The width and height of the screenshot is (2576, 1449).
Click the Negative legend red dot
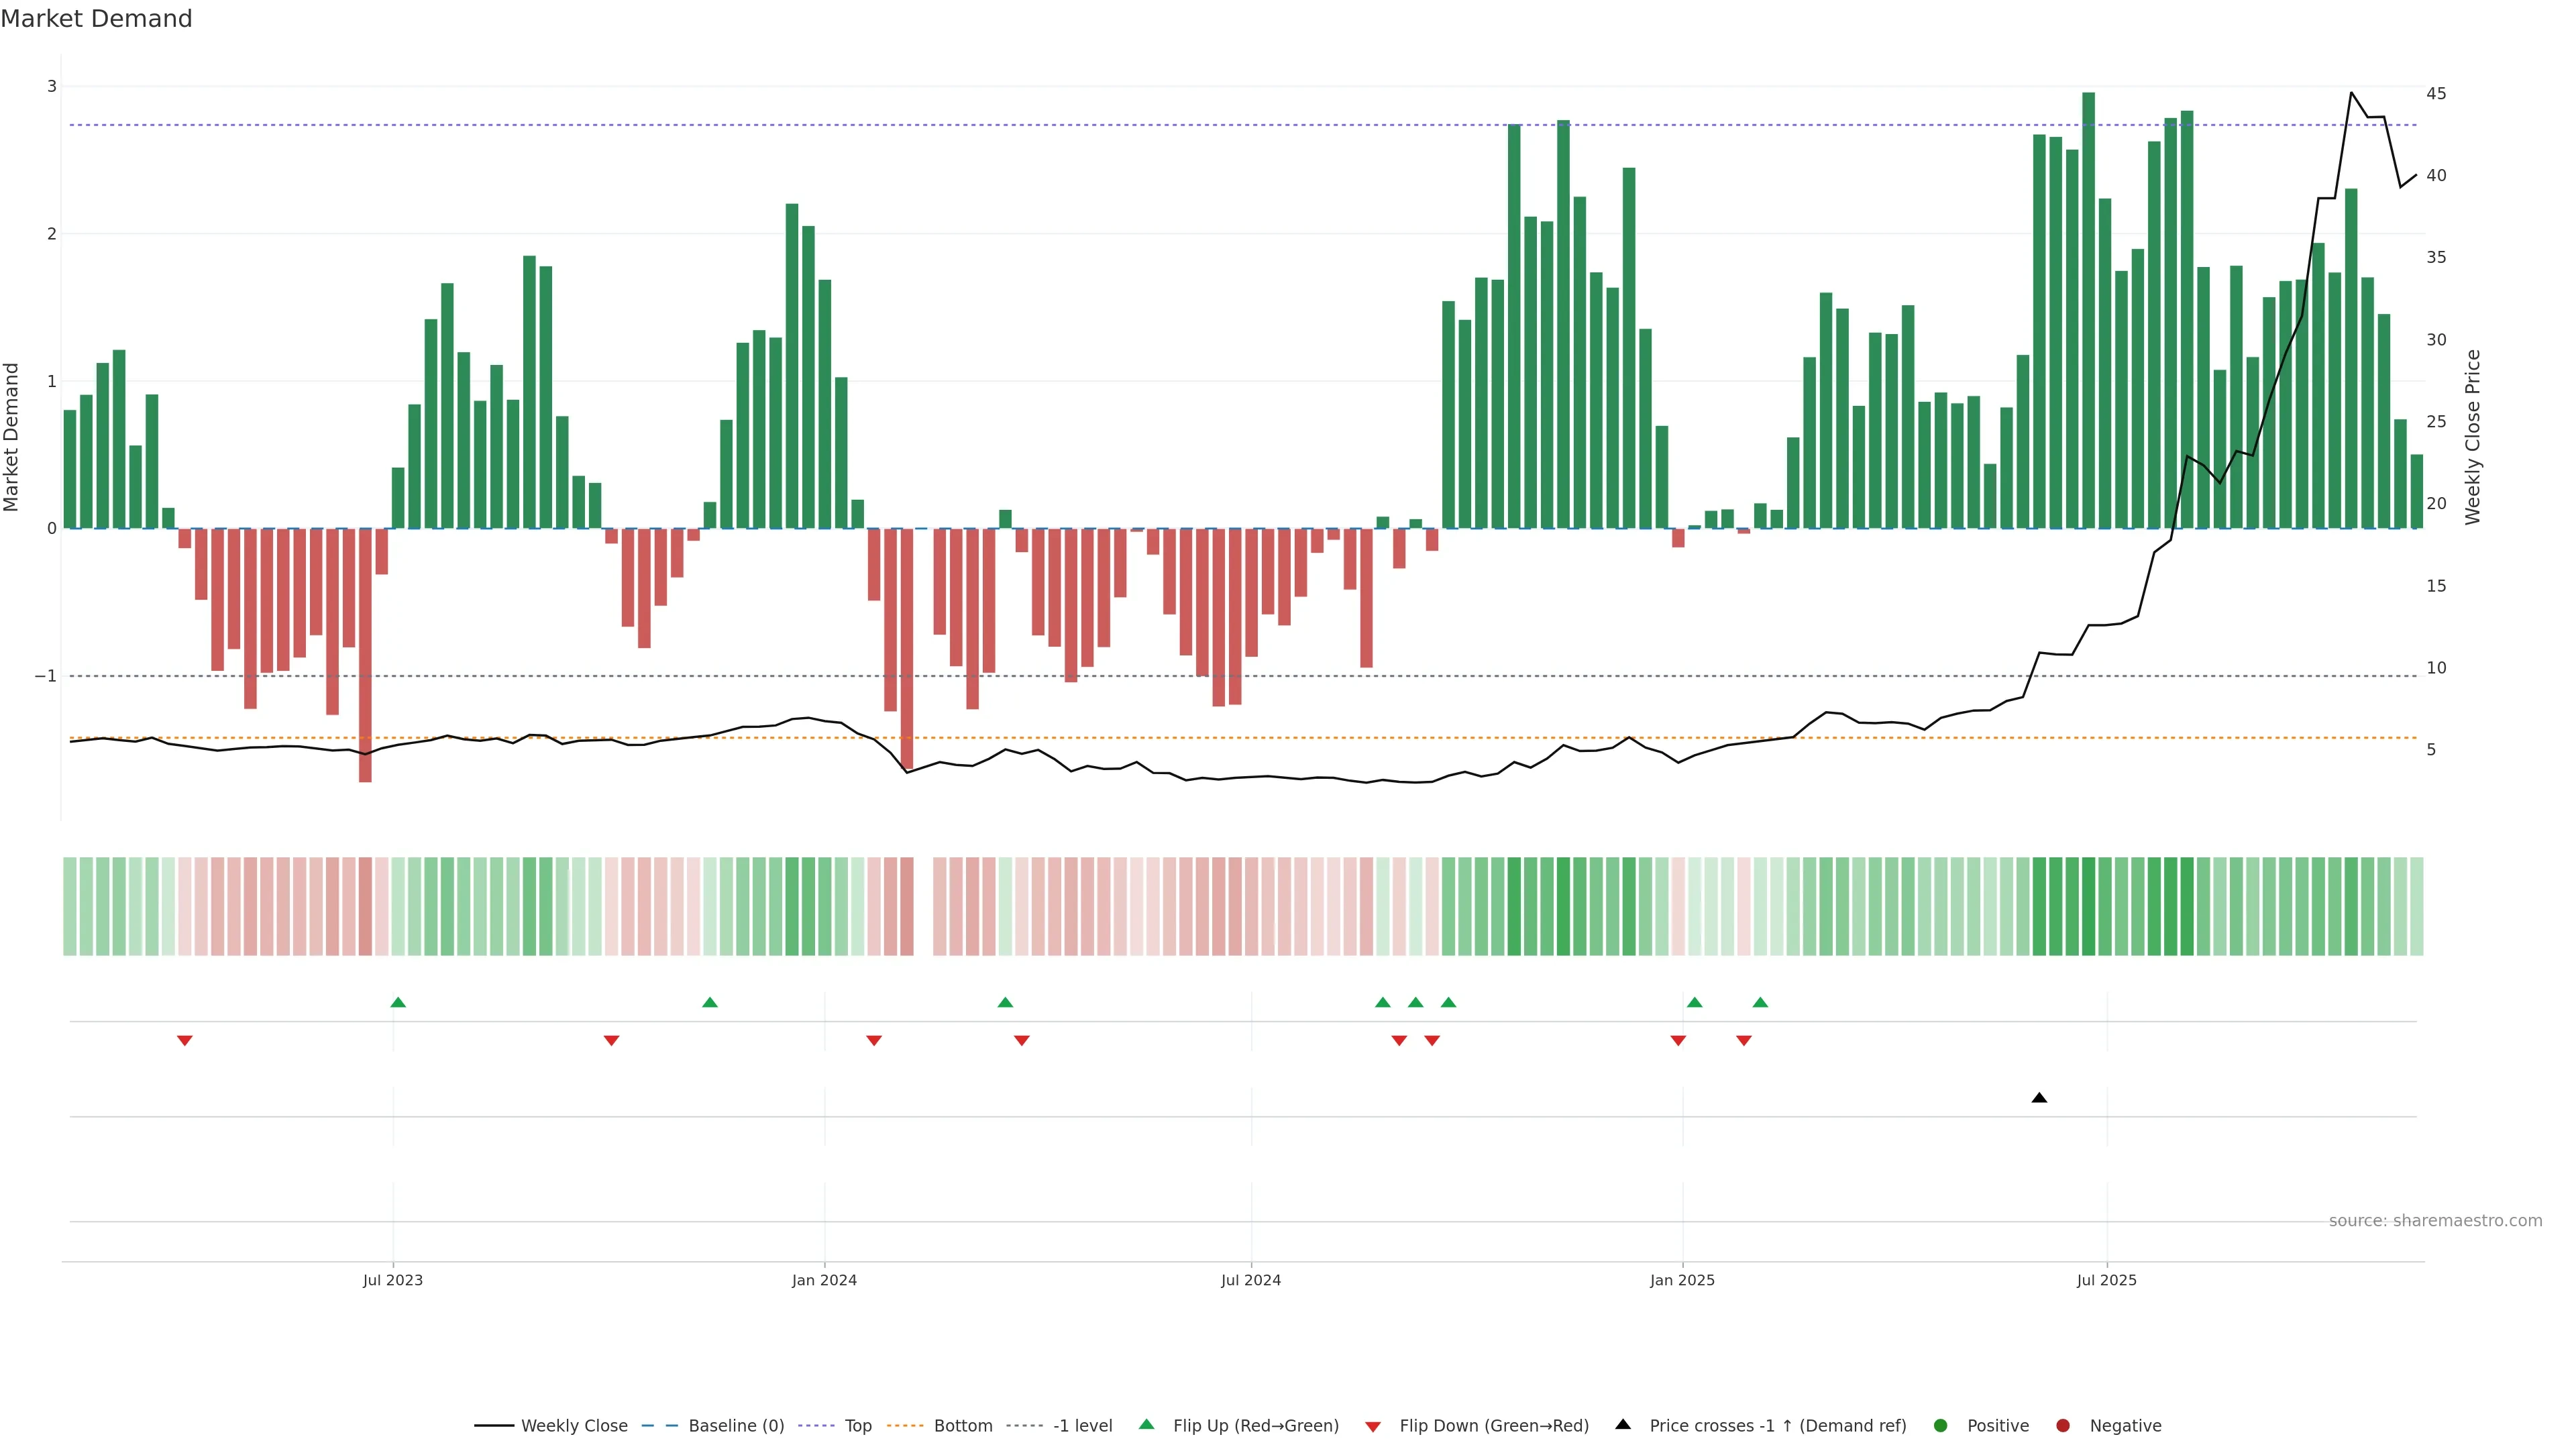pyautogui.click(x=2063, y=1425)
